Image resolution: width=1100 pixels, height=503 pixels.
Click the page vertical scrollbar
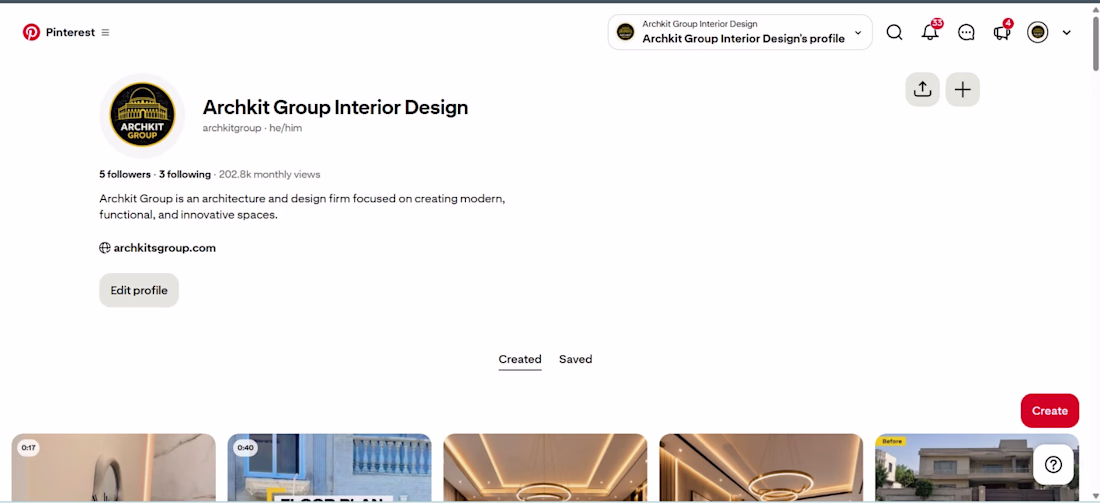tap(1096, 42)
